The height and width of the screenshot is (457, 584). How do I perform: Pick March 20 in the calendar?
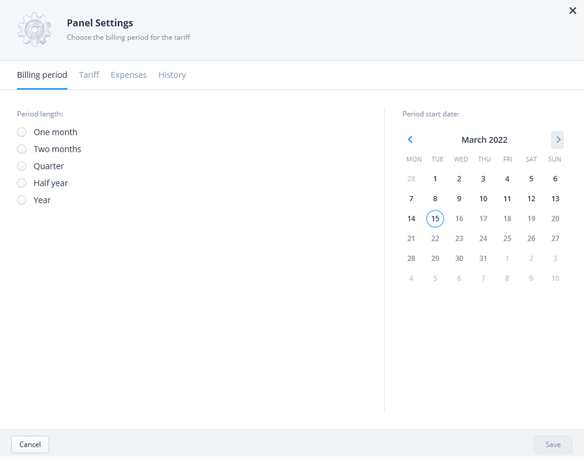coord(555,219)
